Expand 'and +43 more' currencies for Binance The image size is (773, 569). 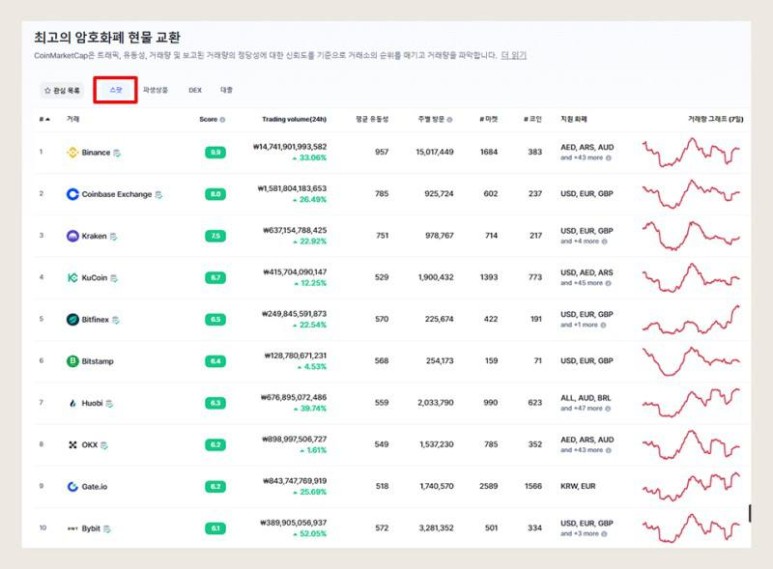(582, 158)
